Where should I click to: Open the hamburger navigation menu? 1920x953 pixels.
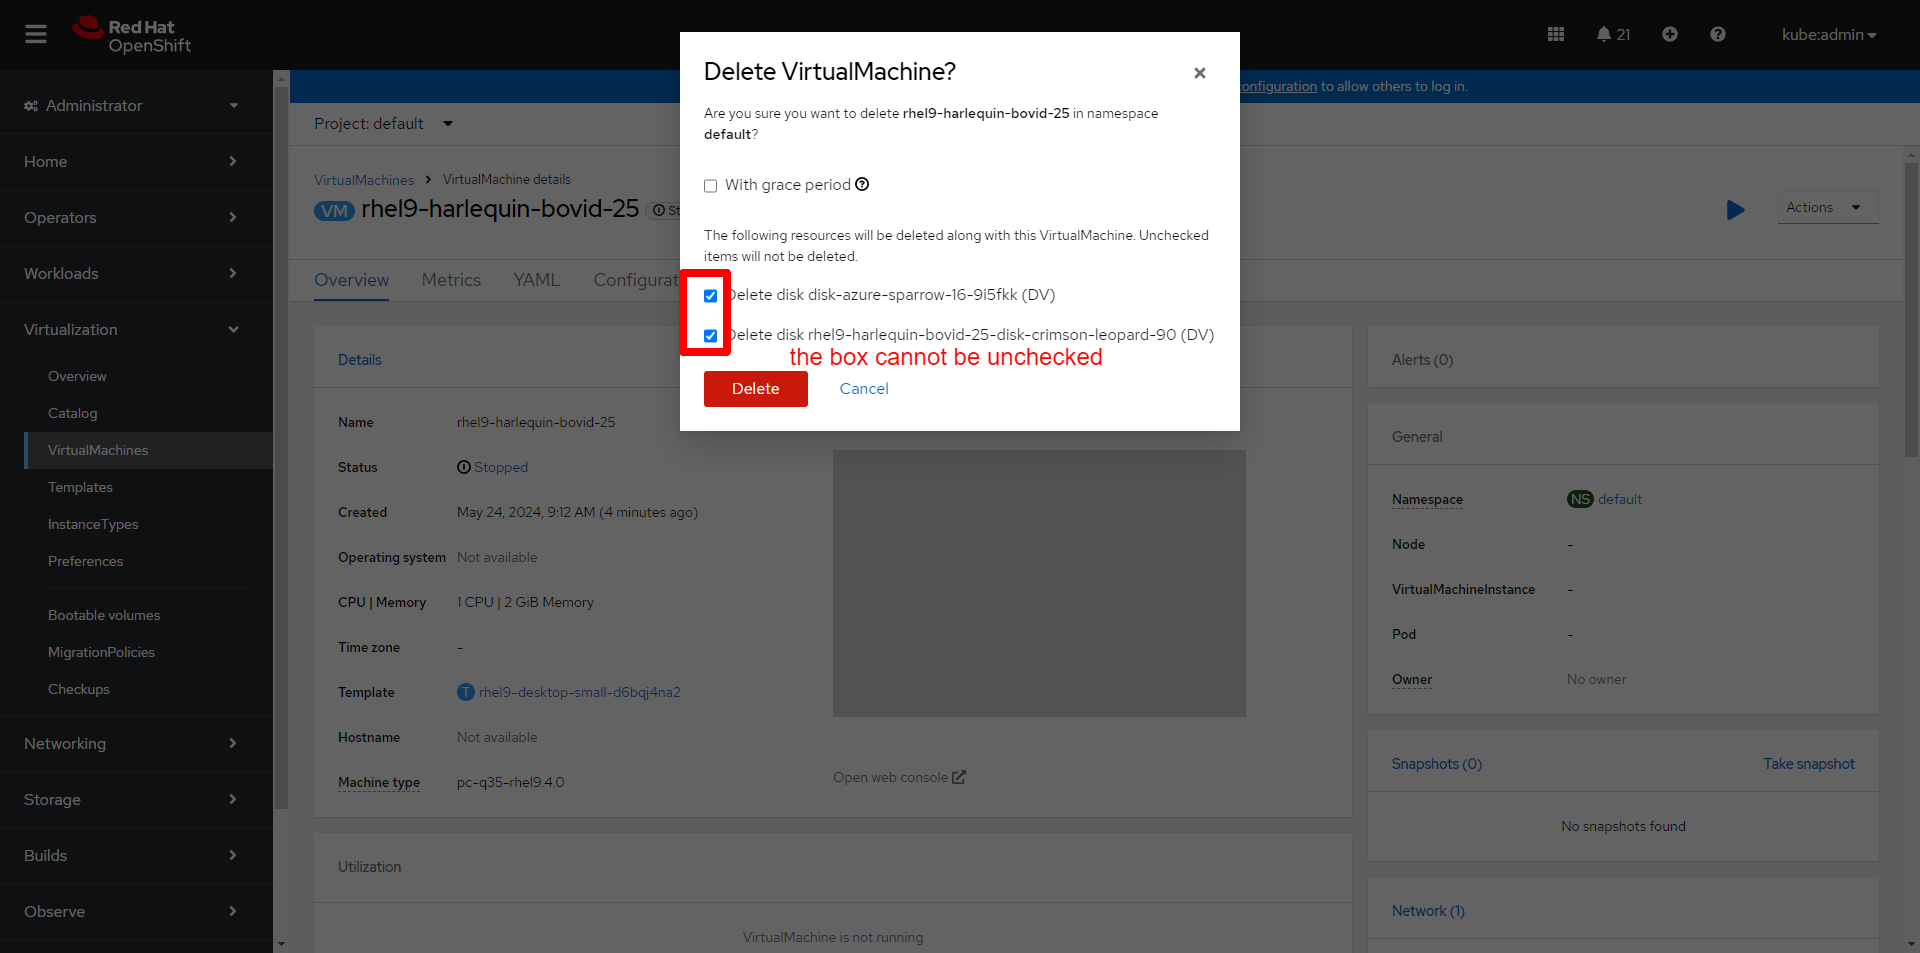pos(36,34)
